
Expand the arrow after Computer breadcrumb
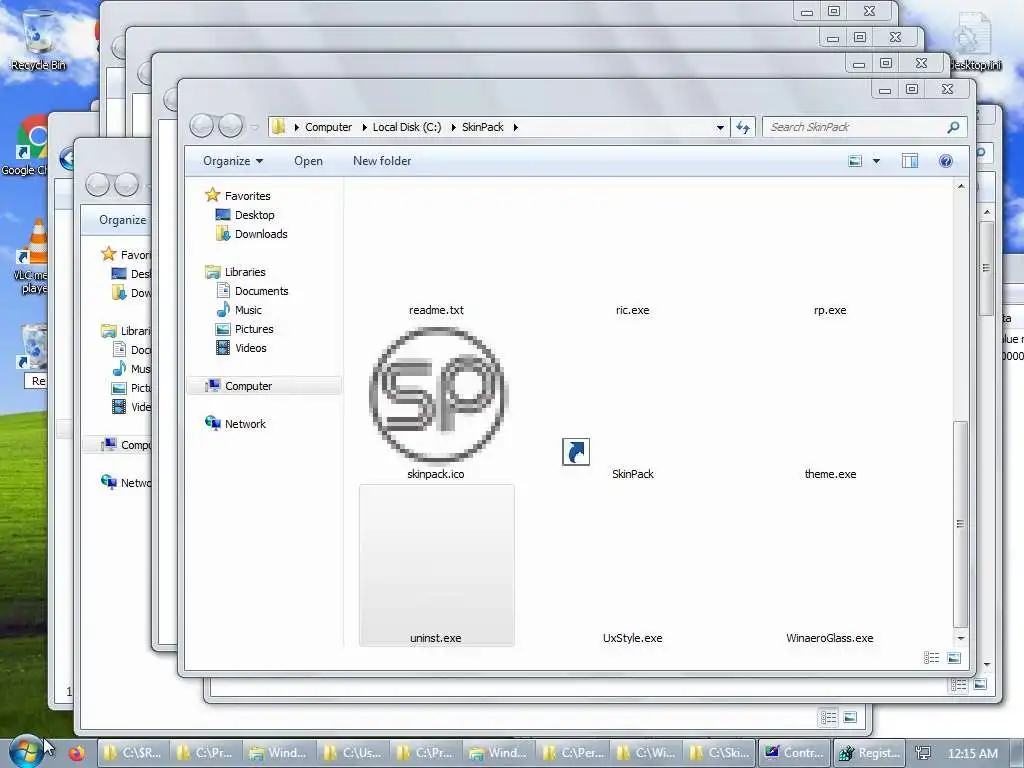(364, 127)
